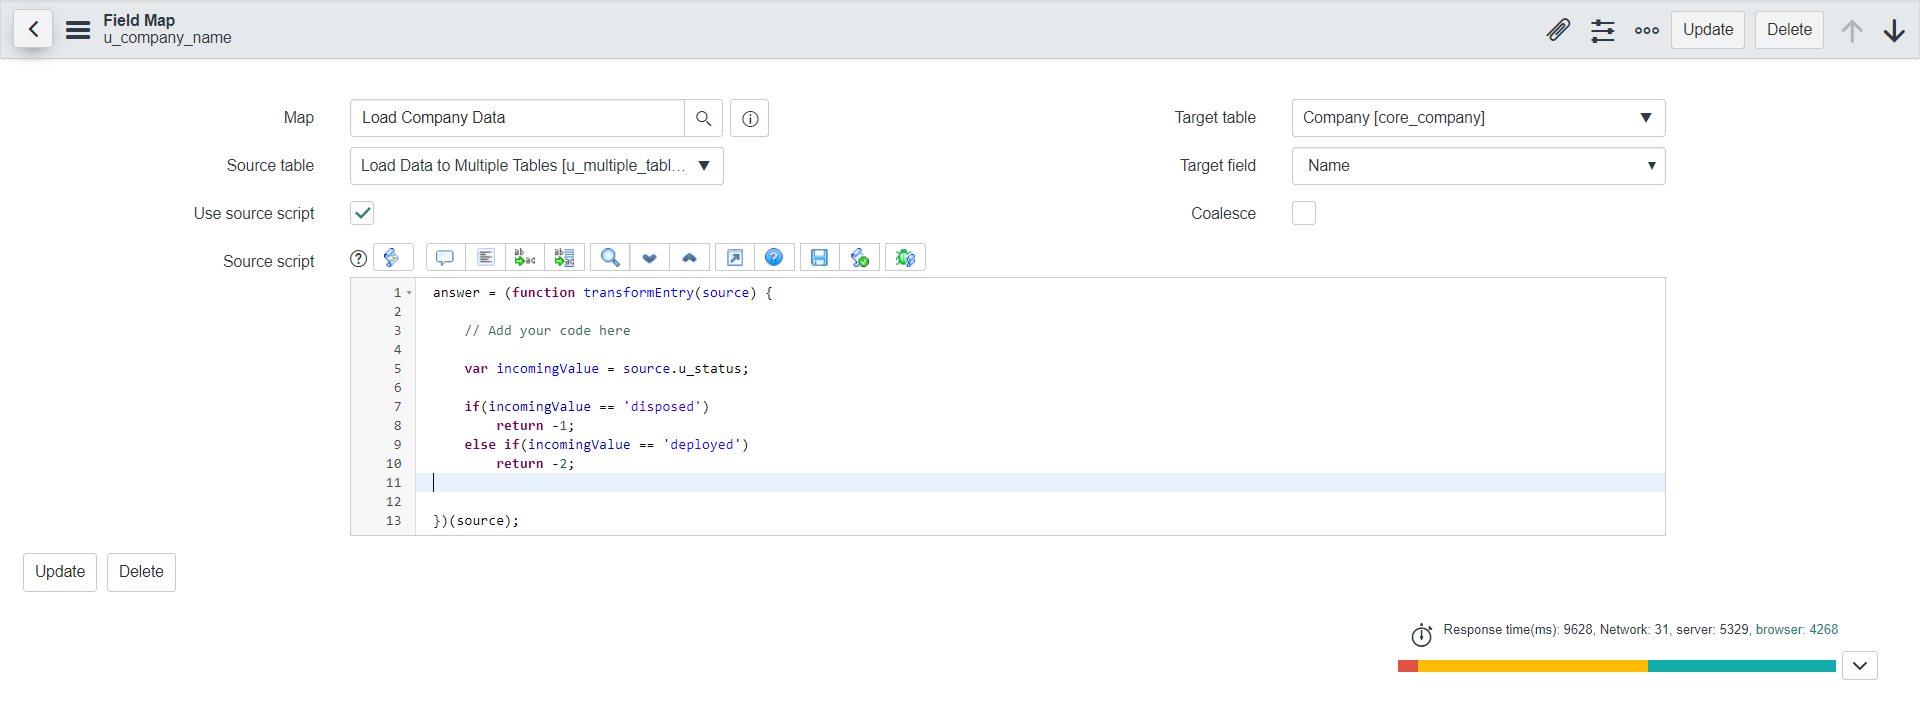This screenshot has width=1920, height=721.
Task: Go to next record with down arrow
Action: point(1894,30)
